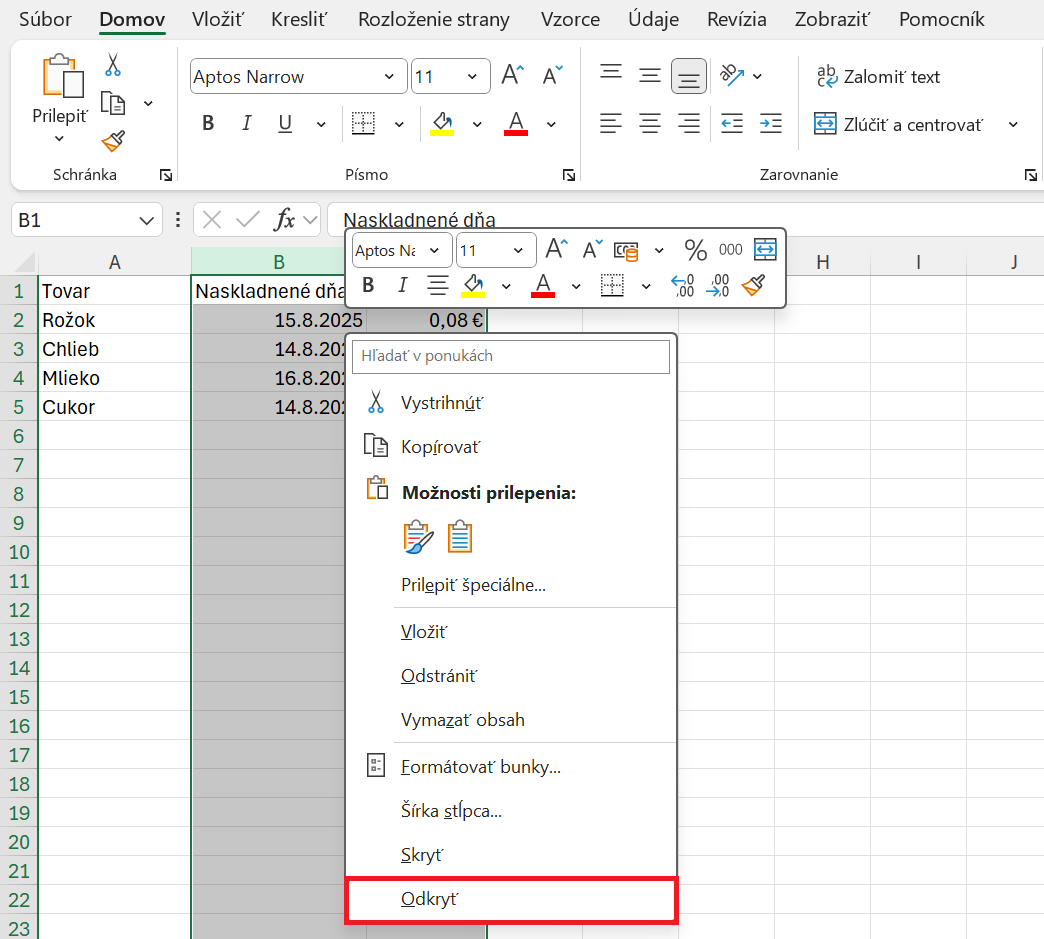Open Formátovať bunky... dialog
This screenshot has width=1044, height=939.
[511, 767]
